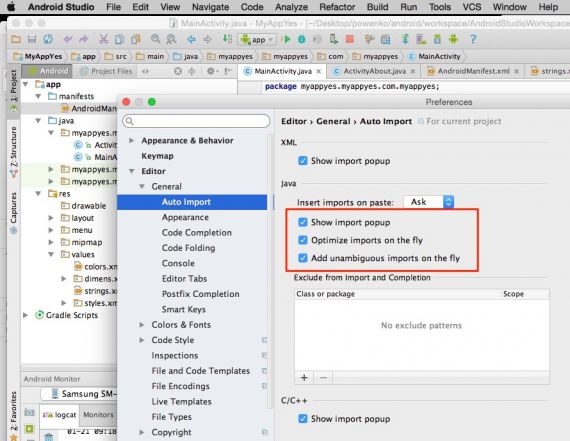Expand Appearance & Behavior in Preferences

coord(132,140)
